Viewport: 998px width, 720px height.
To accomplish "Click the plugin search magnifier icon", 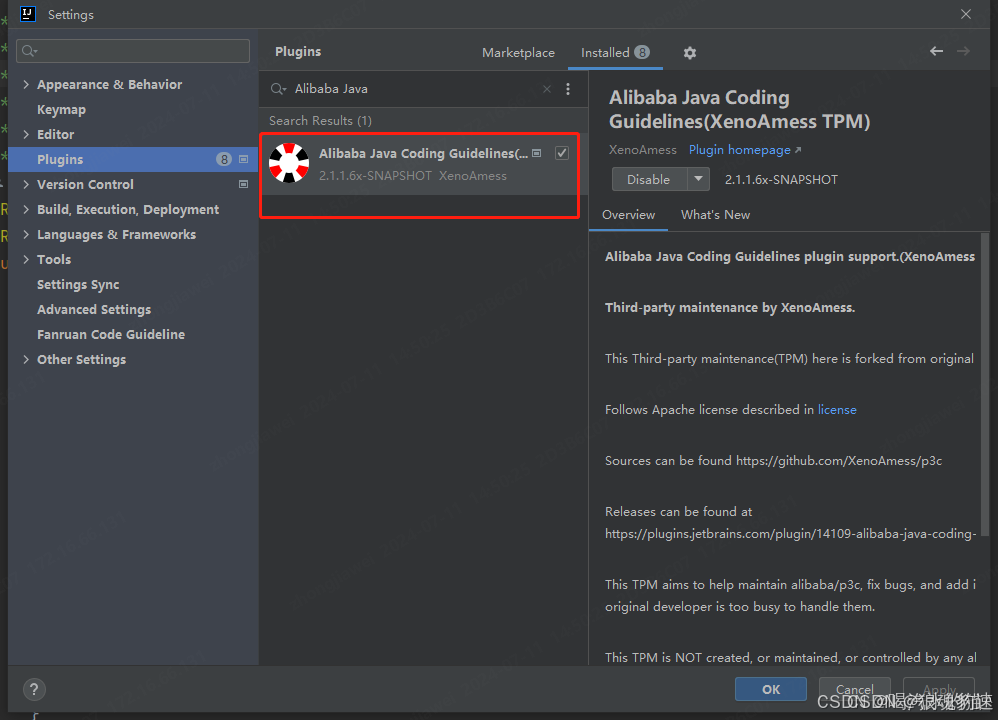I will click(278, 89).
